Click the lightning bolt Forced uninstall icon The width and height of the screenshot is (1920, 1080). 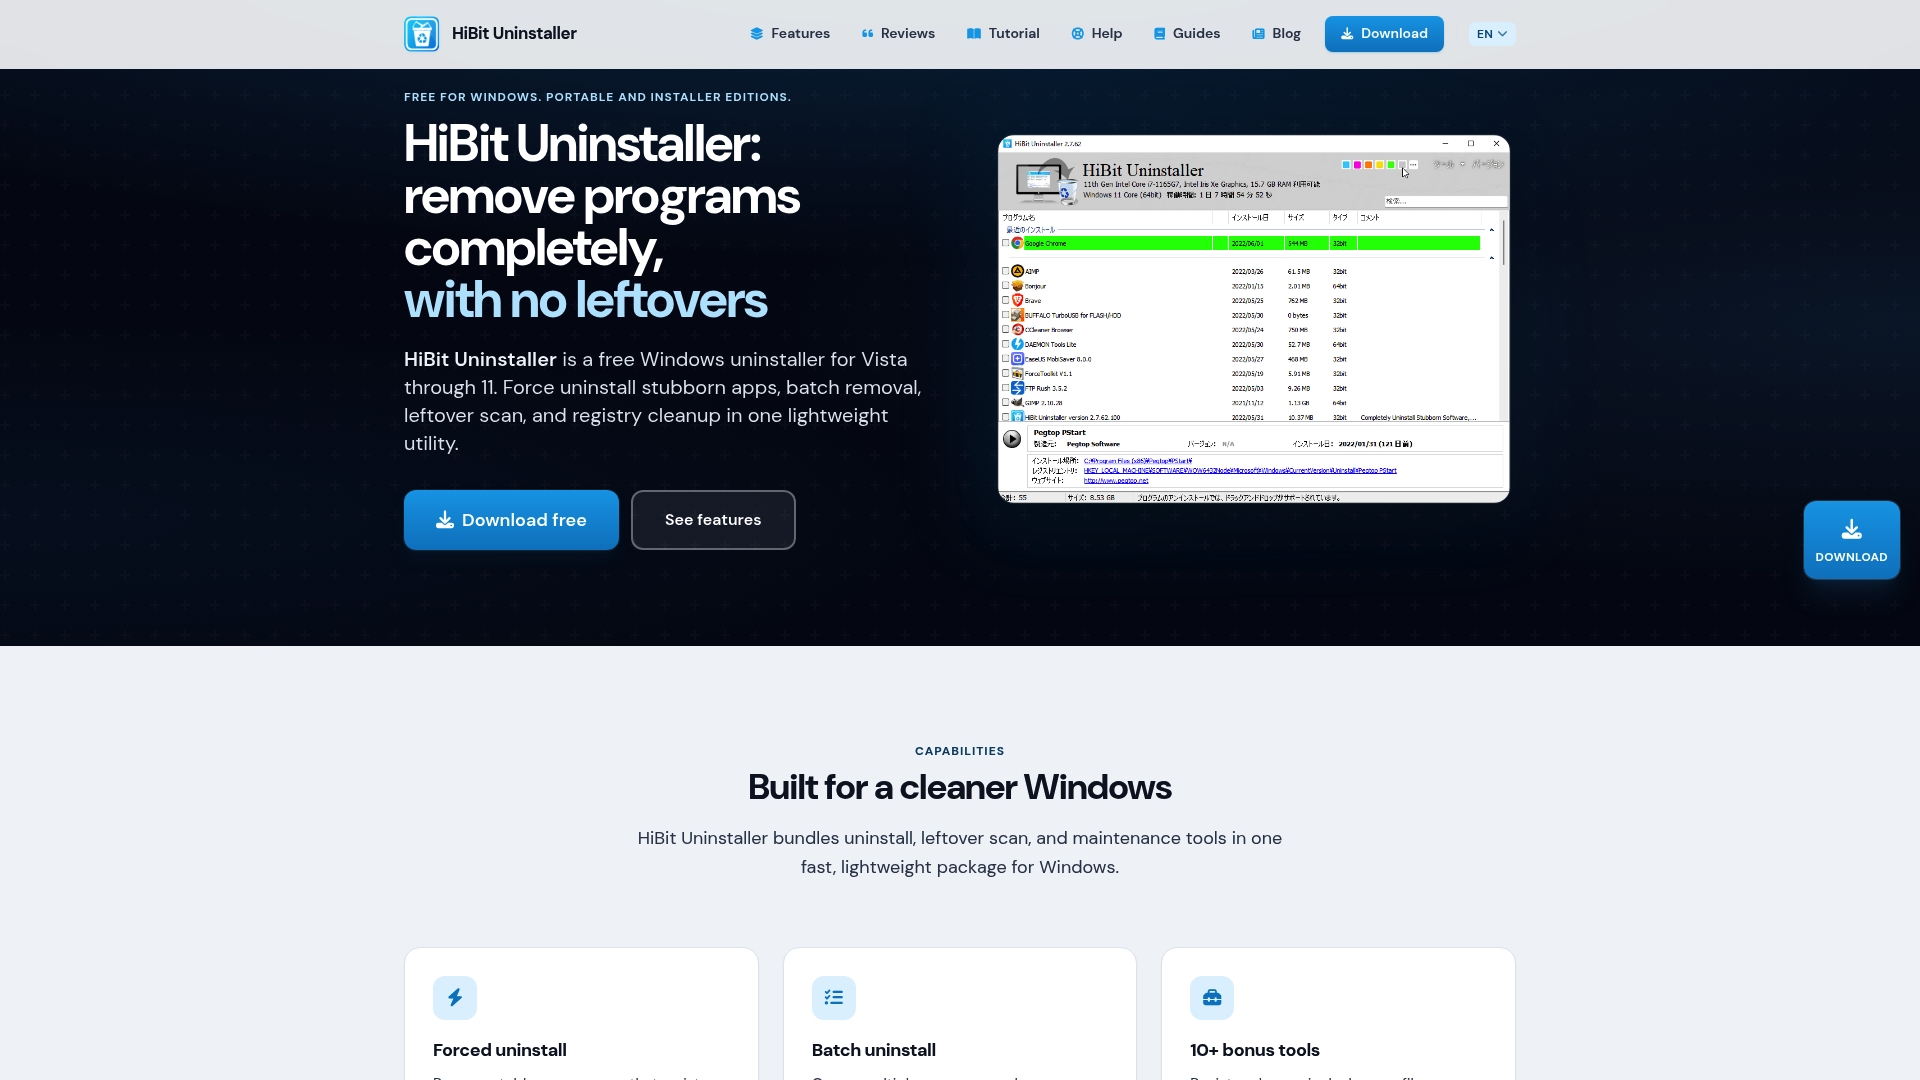[455, 998]
